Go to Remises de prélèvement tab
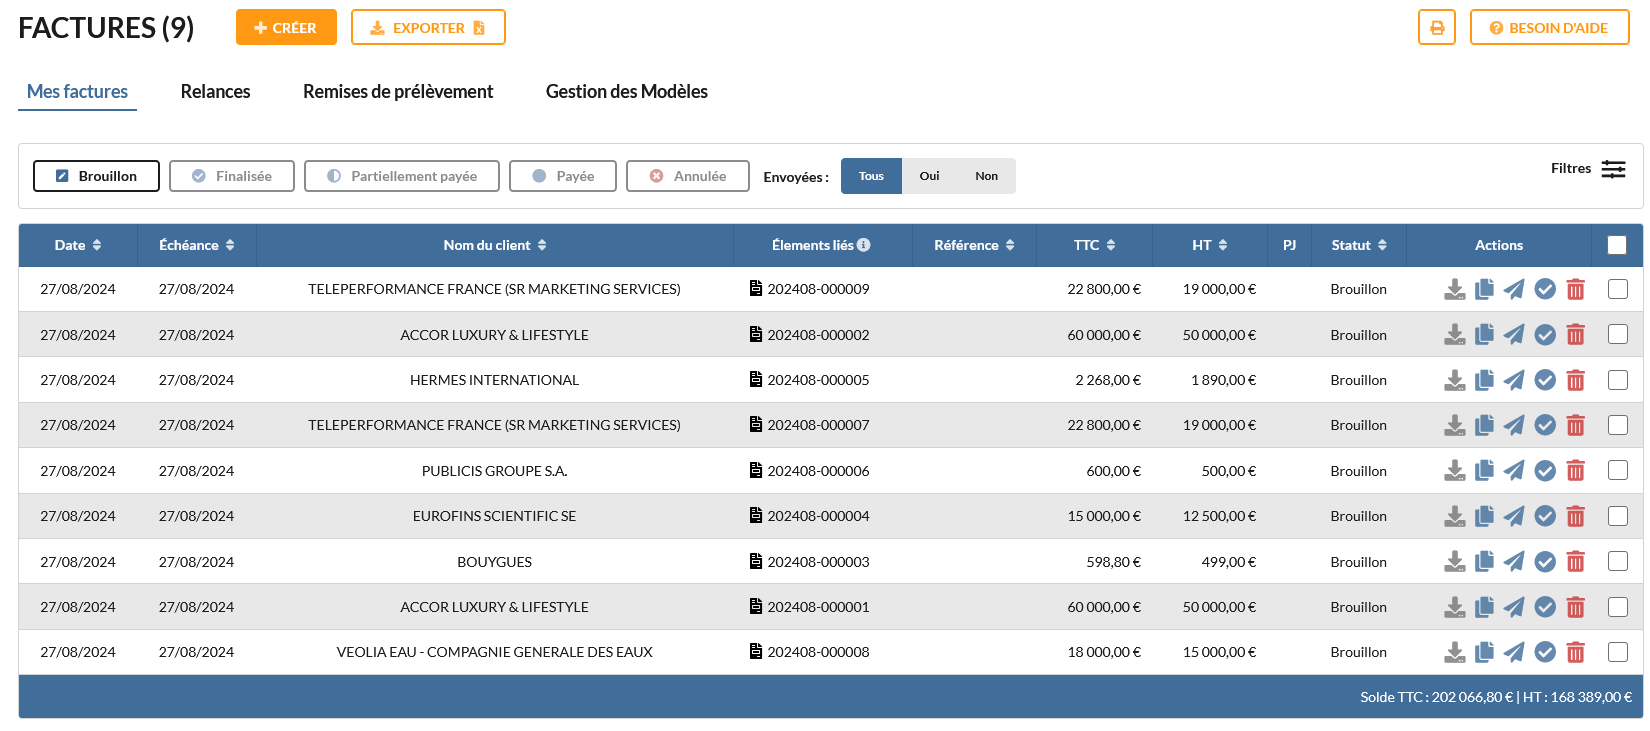The width and height of the screenshot is (1650, 731). 398,92
